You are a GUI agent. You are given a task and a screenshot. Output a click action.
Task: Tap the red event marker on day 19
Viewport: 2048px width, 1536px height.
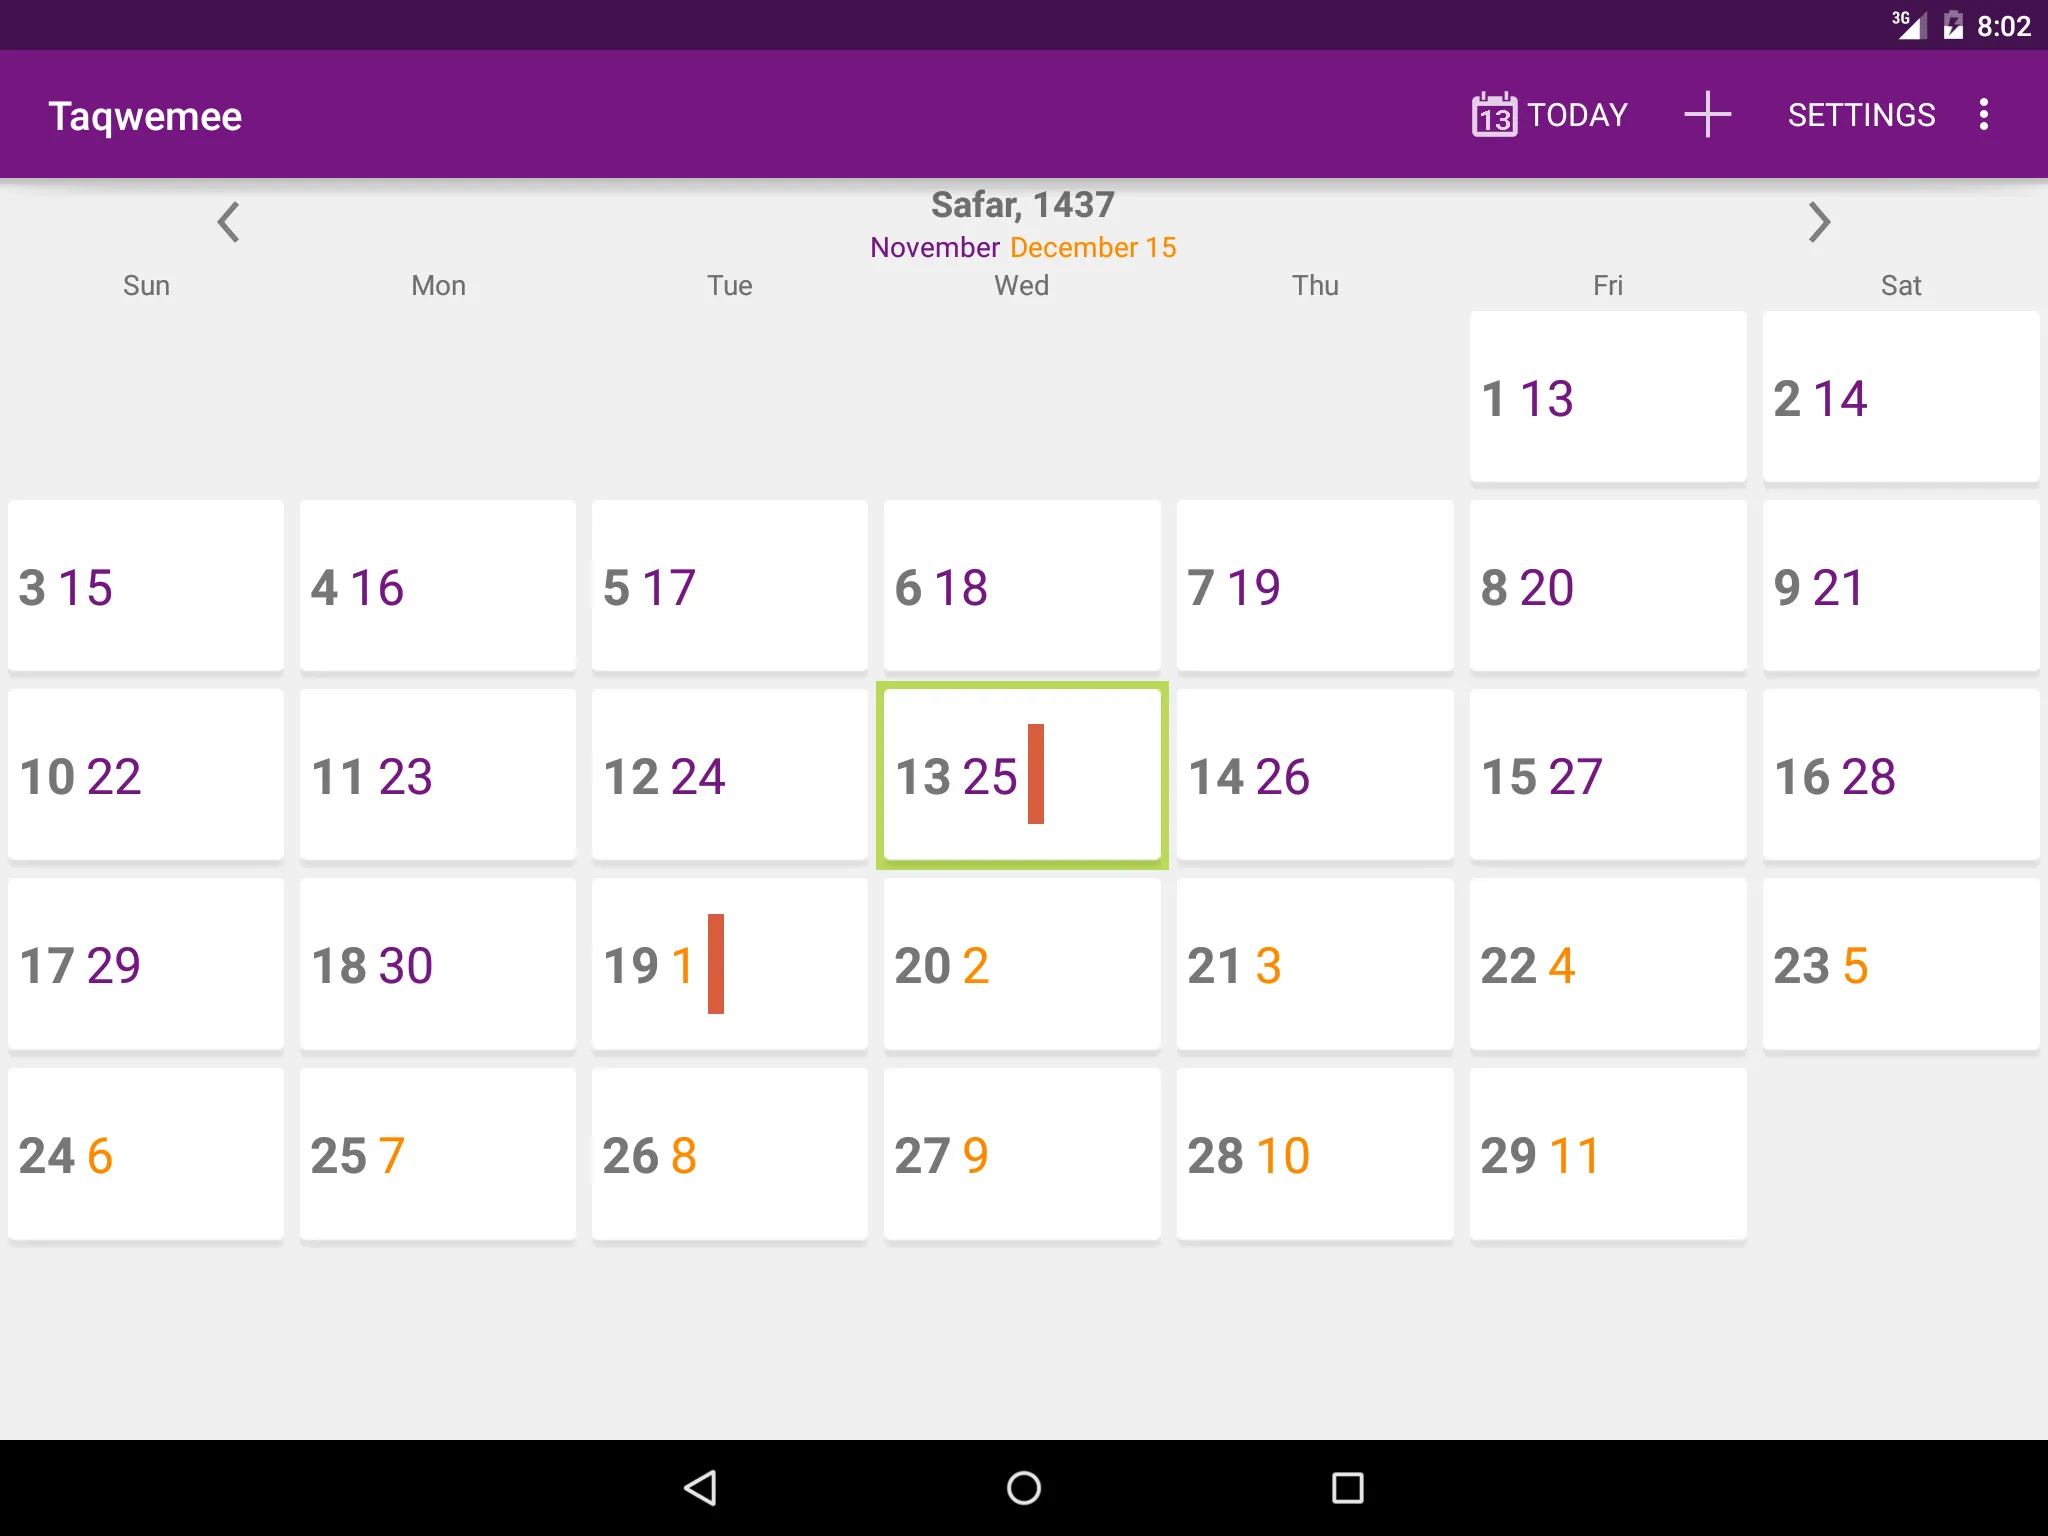[716, 964]
